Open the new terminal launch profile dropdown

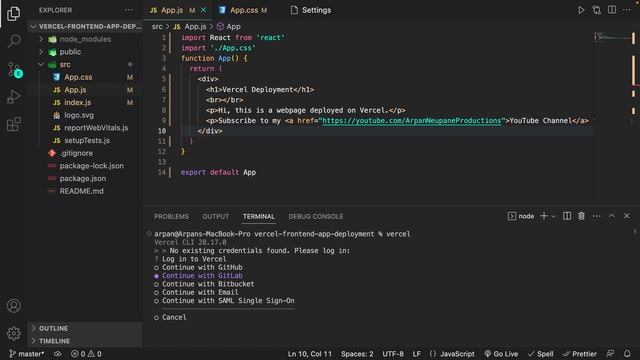553,216
